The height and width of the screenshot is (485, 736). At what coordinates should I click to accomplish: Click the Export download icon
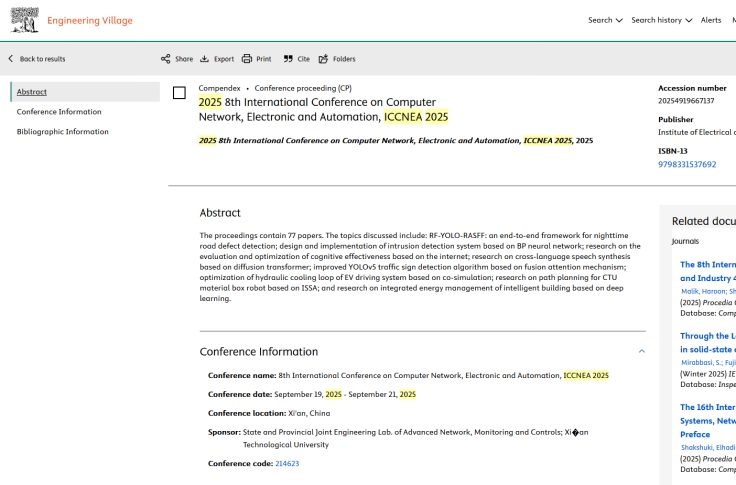[x=205, y=59]
